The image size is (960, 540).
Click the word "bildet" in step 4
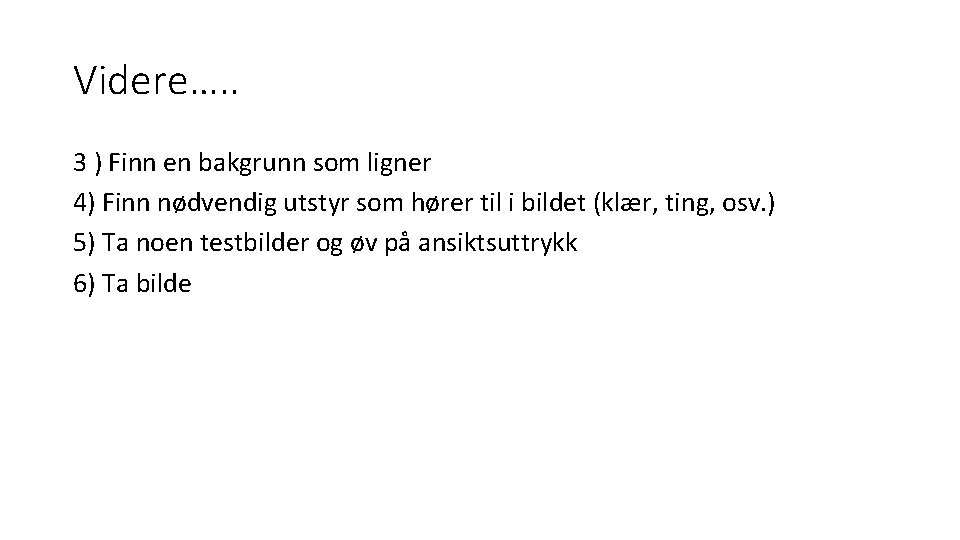(x=553, y=203)
